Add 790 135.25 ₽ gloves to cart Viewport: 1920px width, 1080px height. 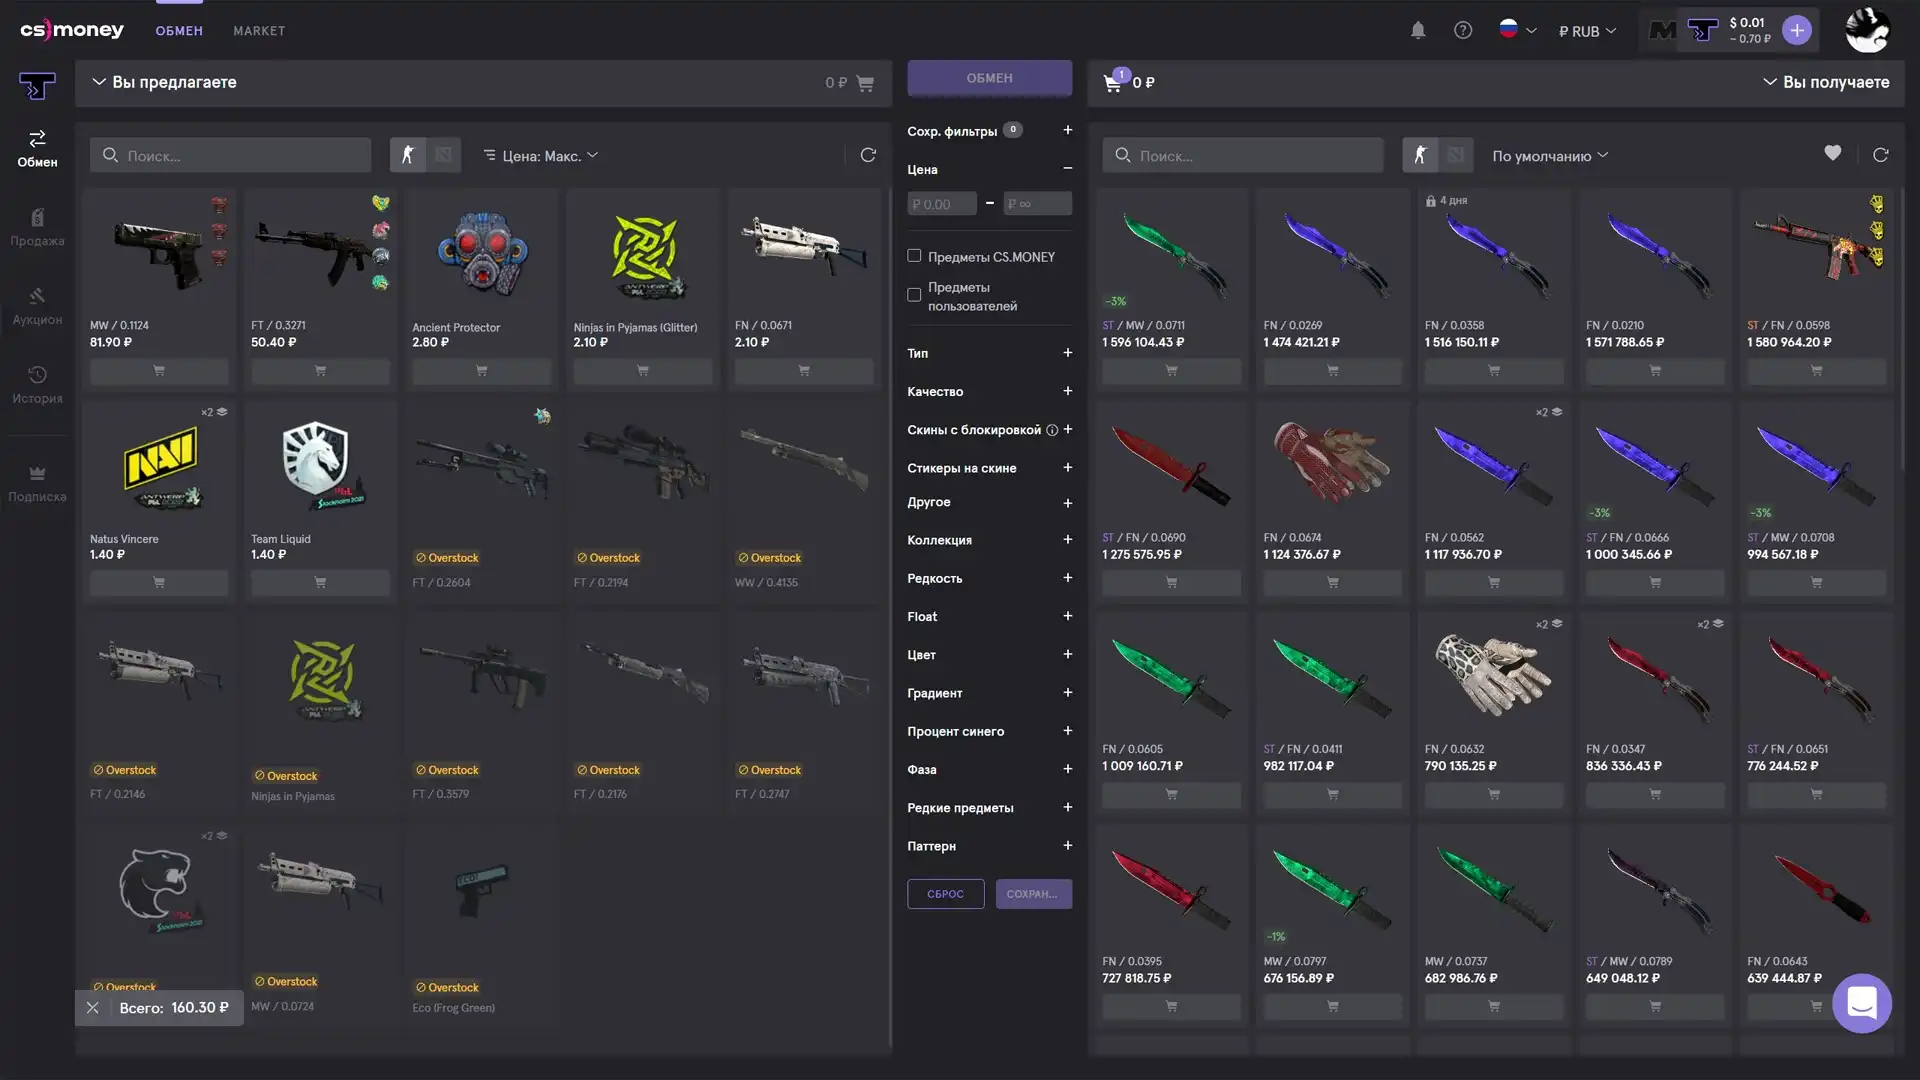[x=1493, y=795]
